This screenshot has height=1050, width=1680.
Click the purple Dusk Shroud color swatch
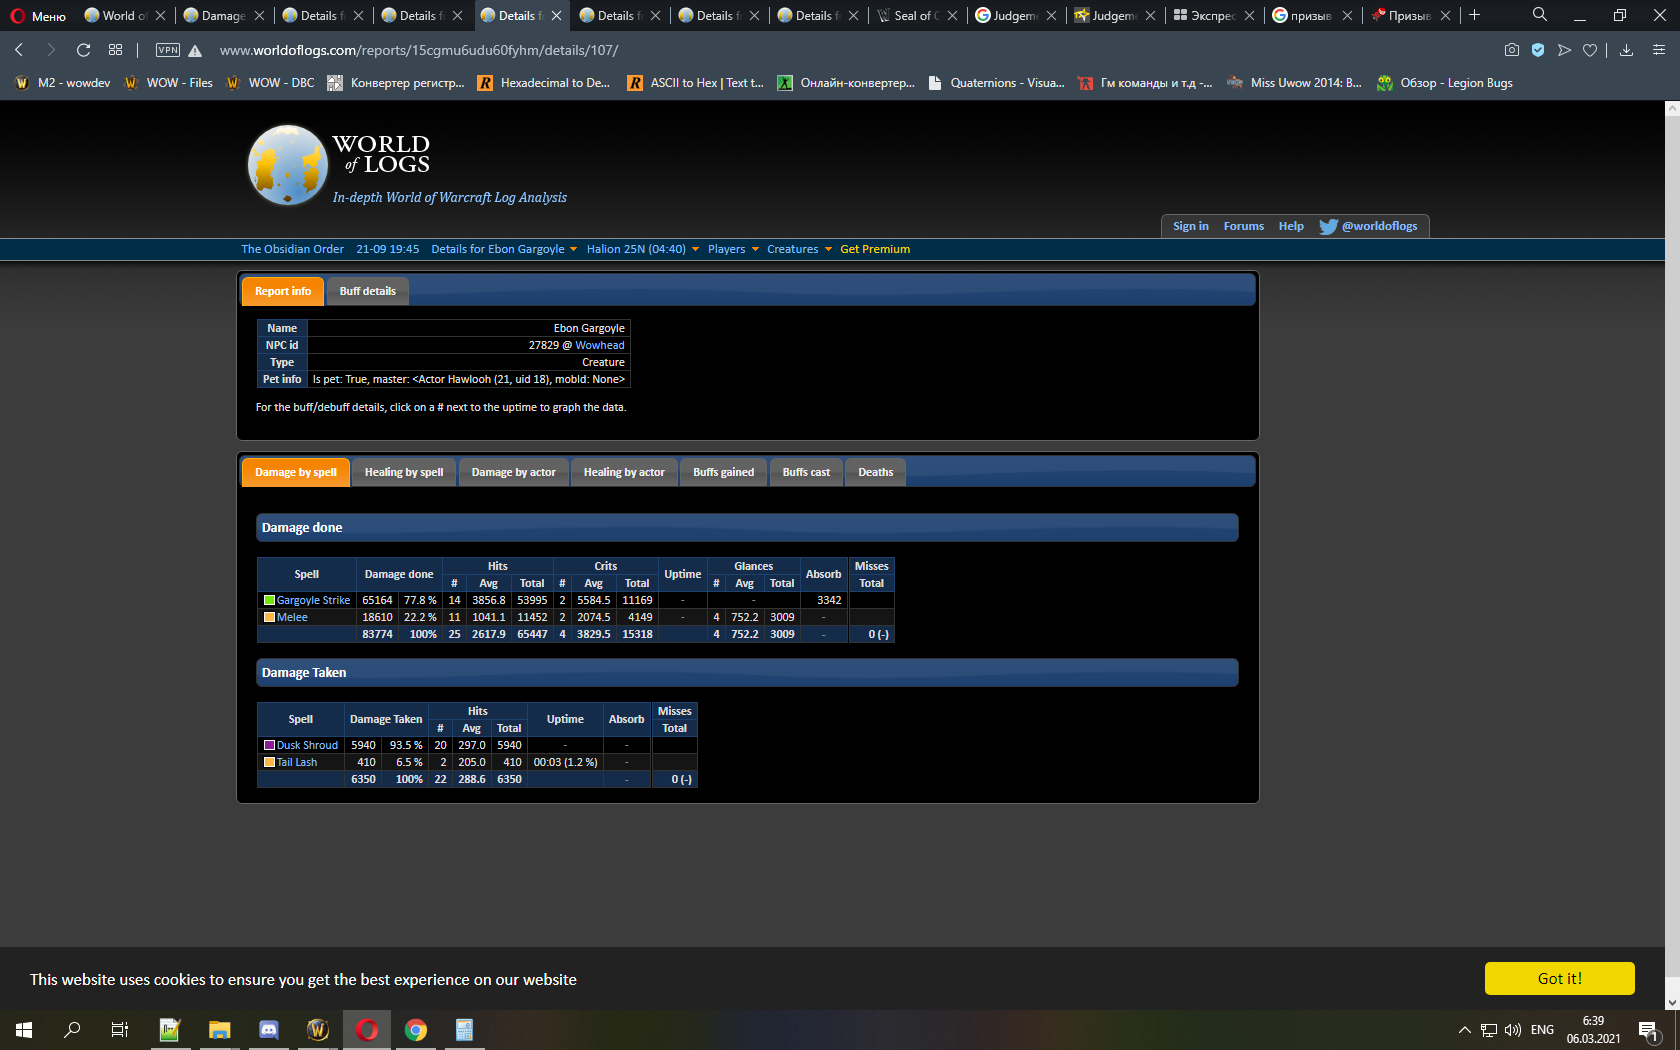click(269, 745)
